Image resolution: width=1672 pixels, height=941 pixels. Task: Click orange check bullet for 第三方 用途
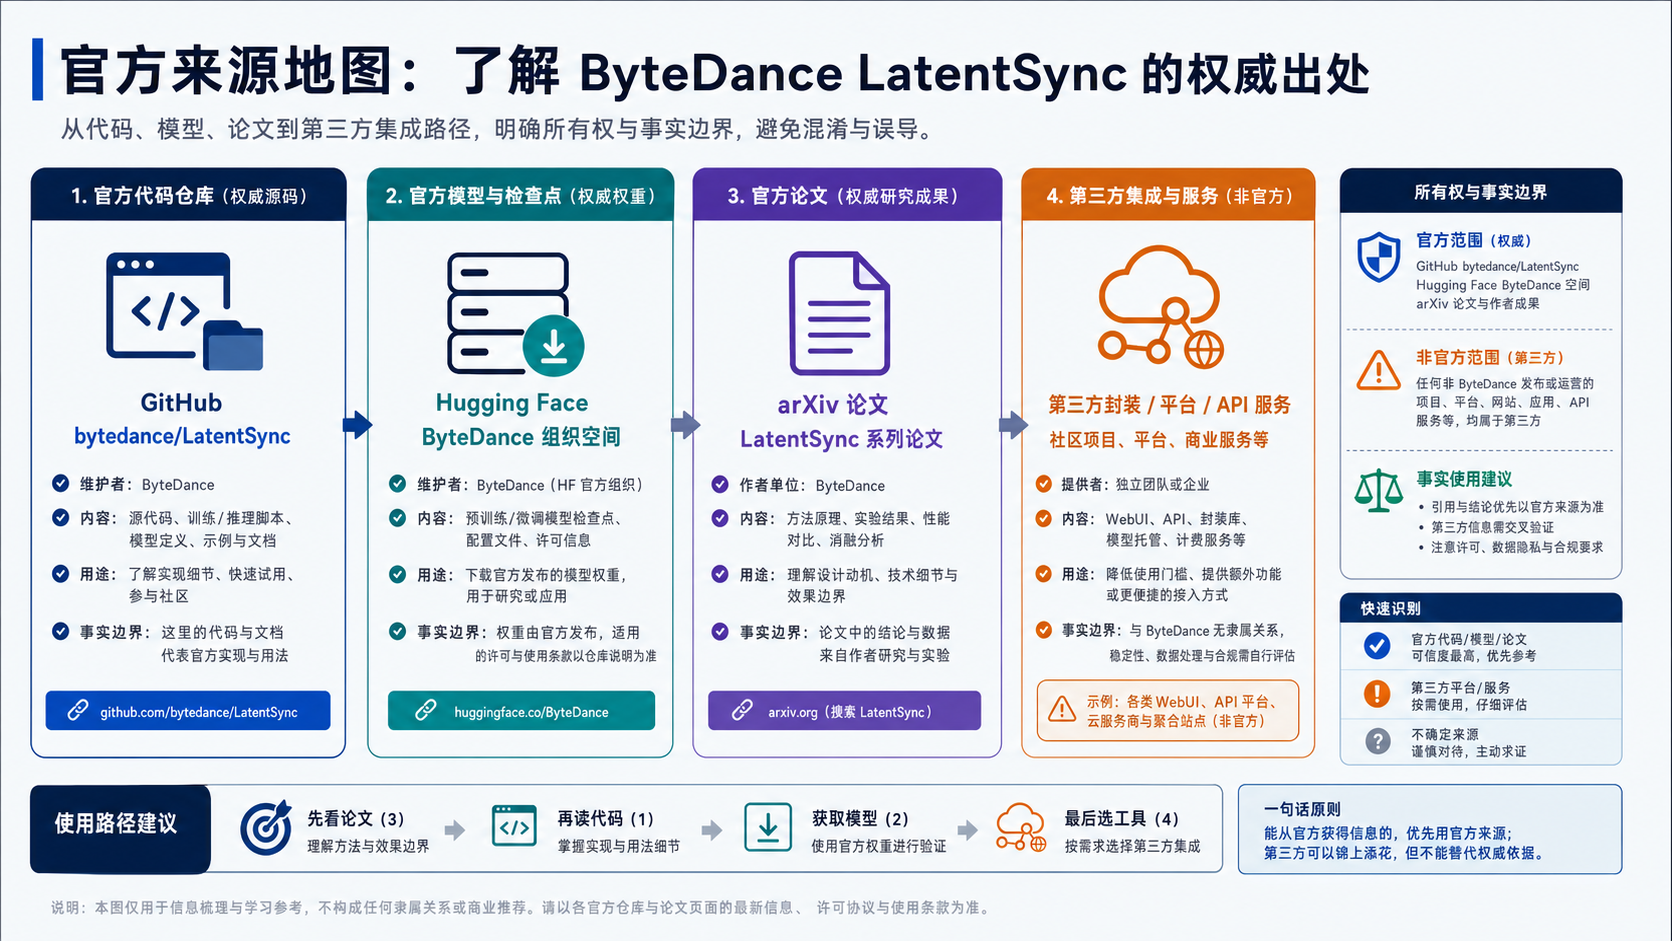tap(1043, 573)
